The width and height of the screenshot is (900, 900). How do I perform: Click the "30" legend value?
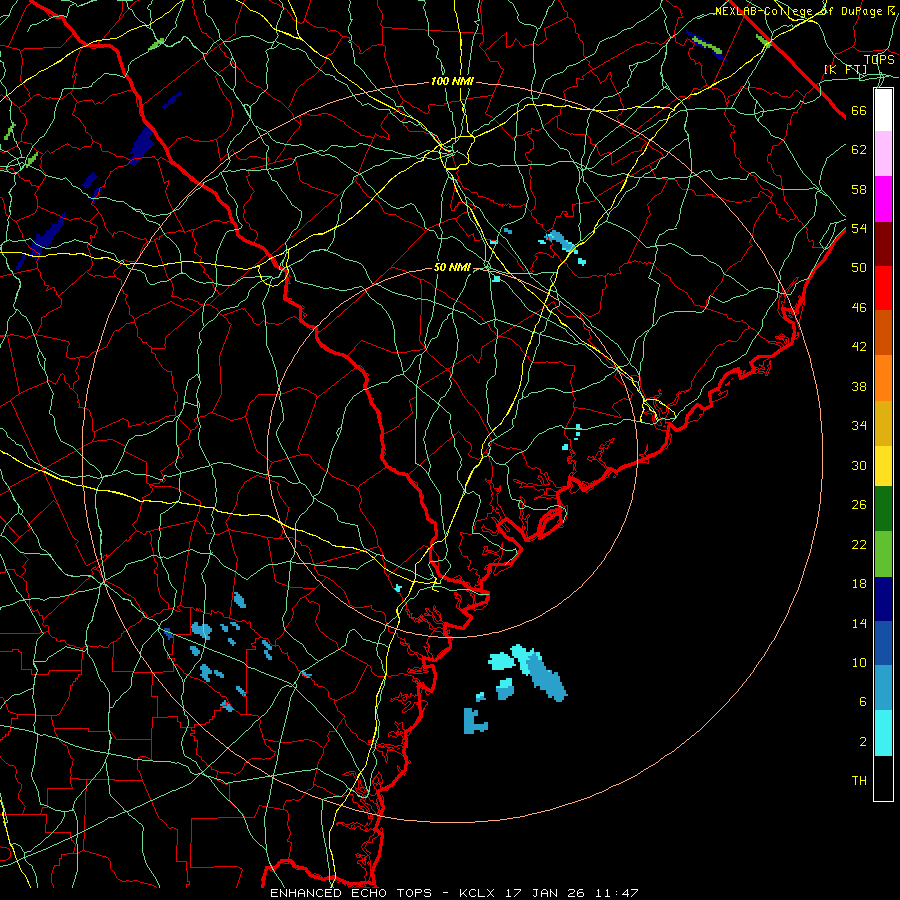[859, 465]
